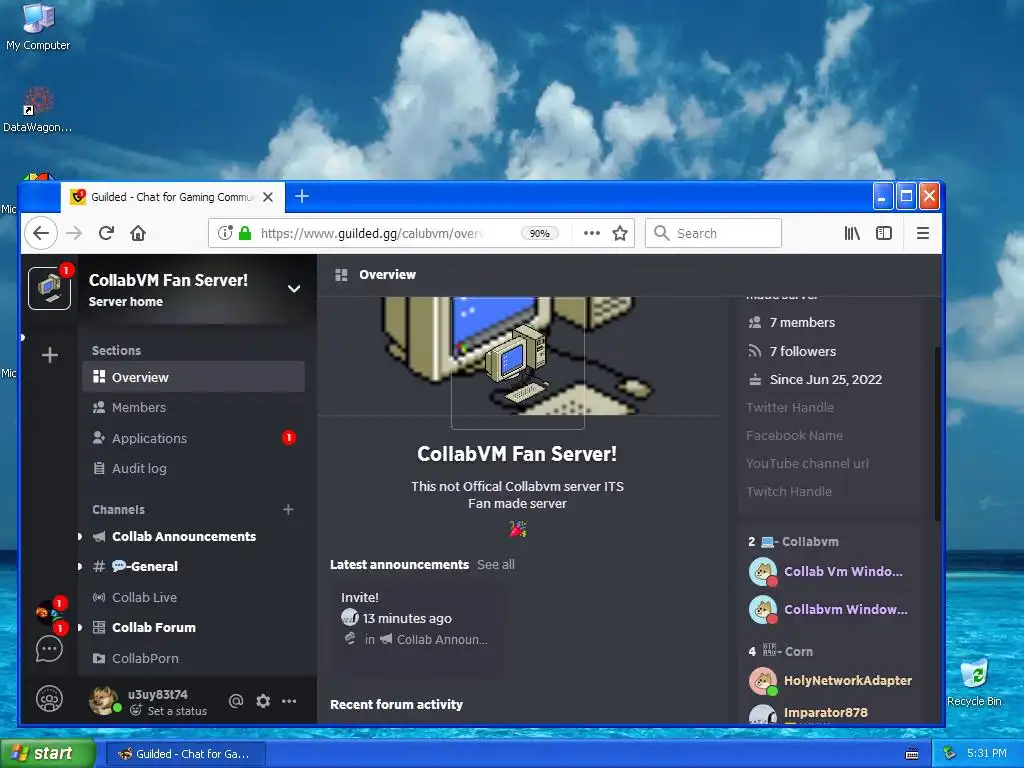Click the Twitter Handle field
Image resolution: width=1024 pixels, height=768 pixels.
point(790,408)
